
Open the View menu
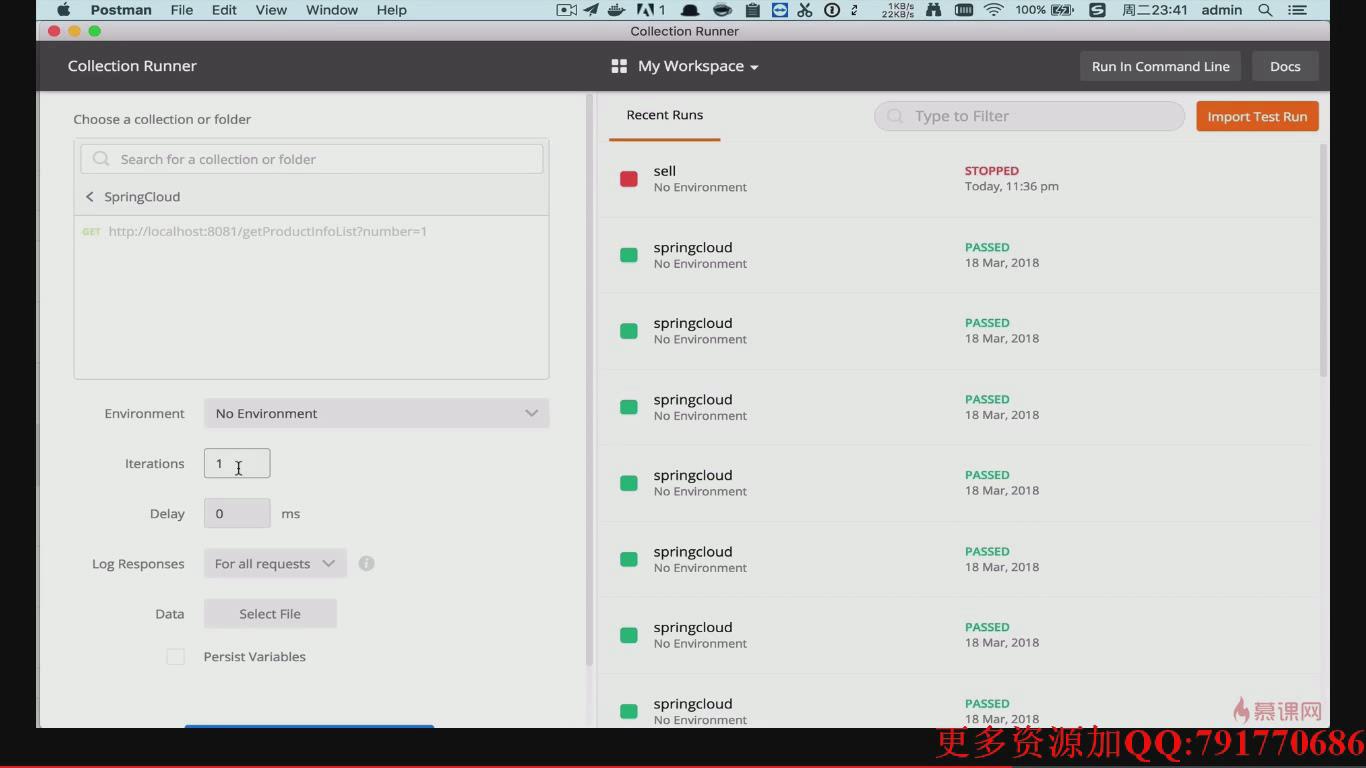(271, 10)
